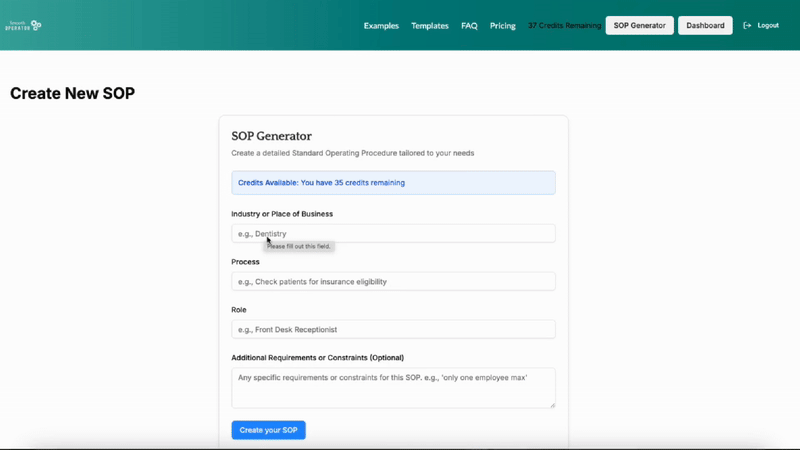
Task: Click the Additional Requirements textarea
Action: [393, 388]
